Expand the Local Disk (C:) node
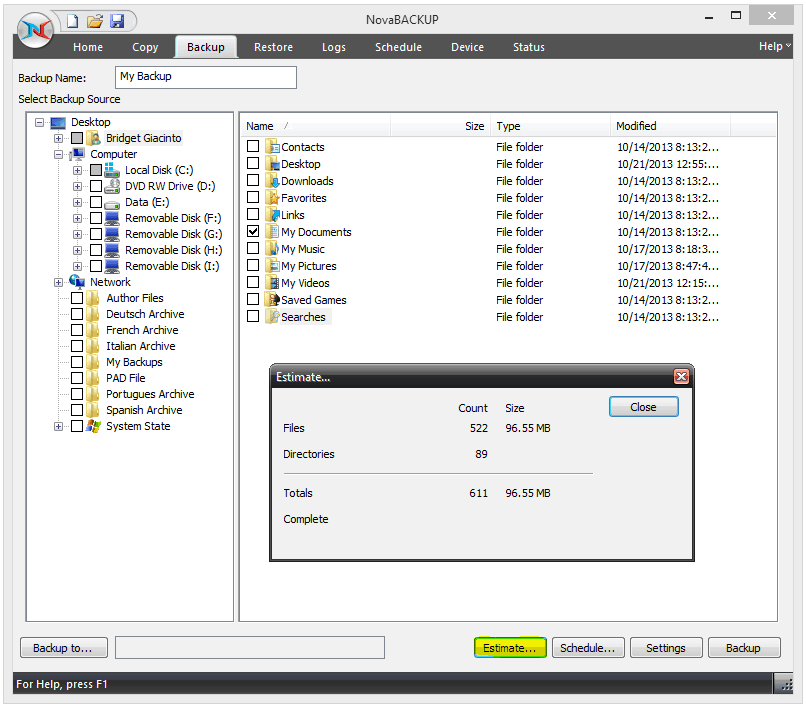 (x=77, y=170)
